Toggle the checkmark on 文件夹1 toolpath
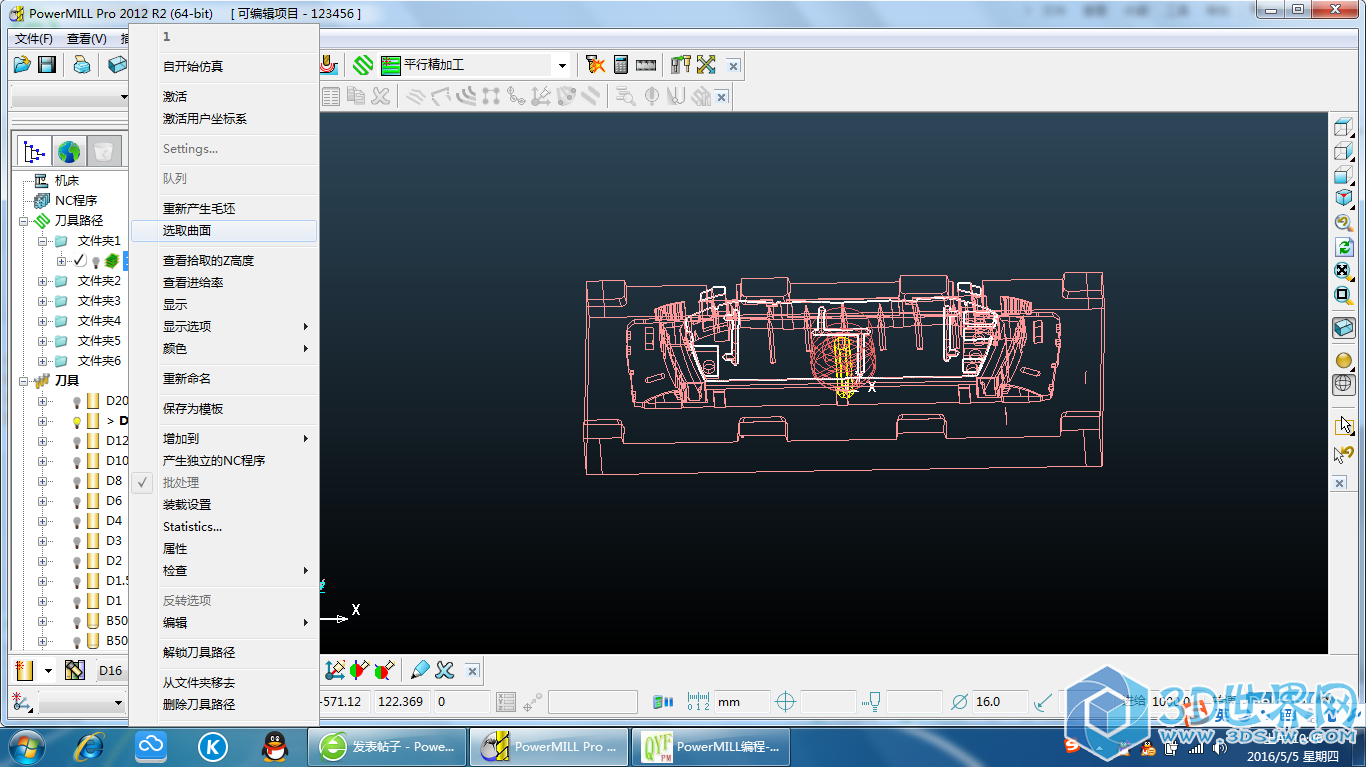 tap(80, 260)
